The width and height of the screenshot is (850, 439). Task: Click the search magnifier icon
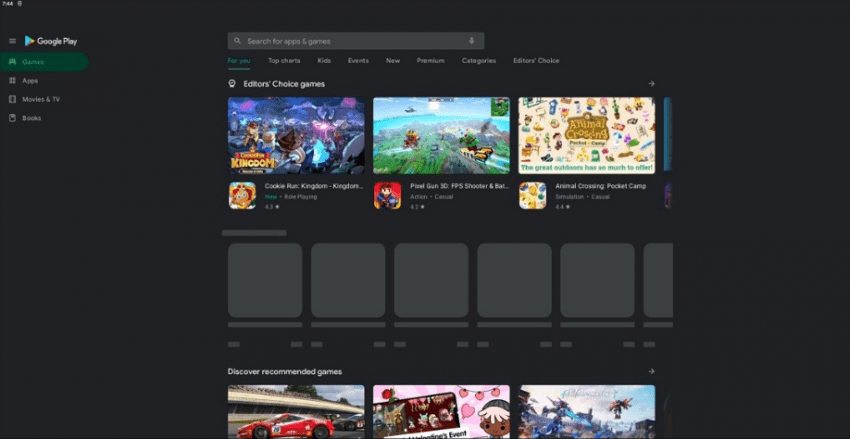click(237, 41)
